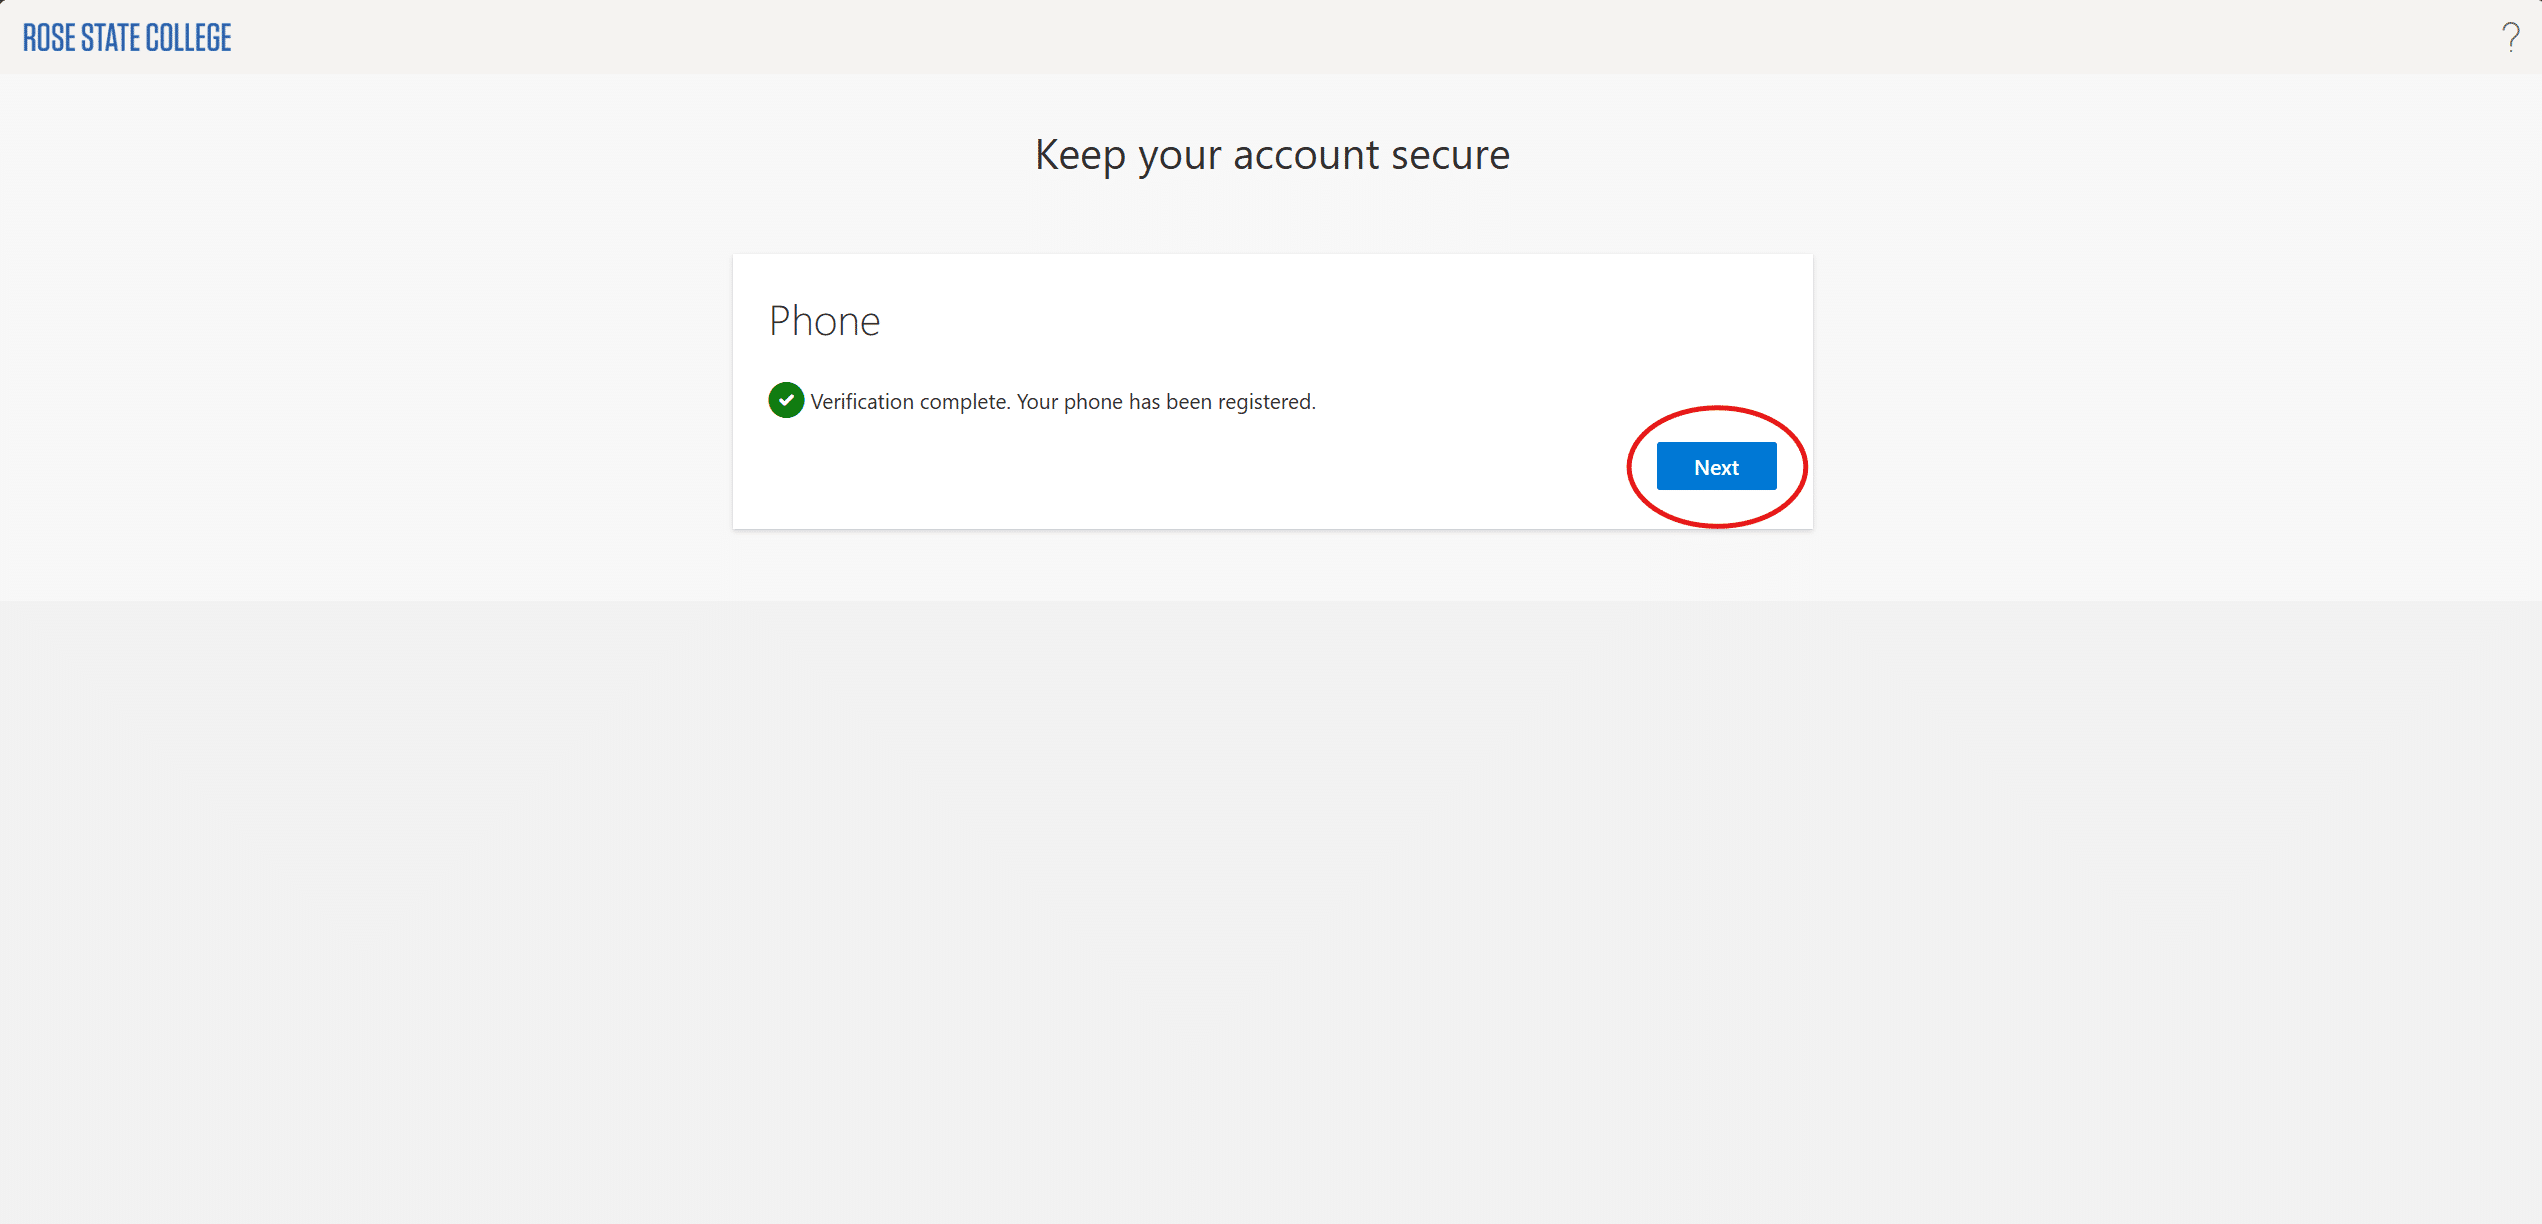Click the green verification checkmark icon

pyautogui.click(x=786, y=400)
